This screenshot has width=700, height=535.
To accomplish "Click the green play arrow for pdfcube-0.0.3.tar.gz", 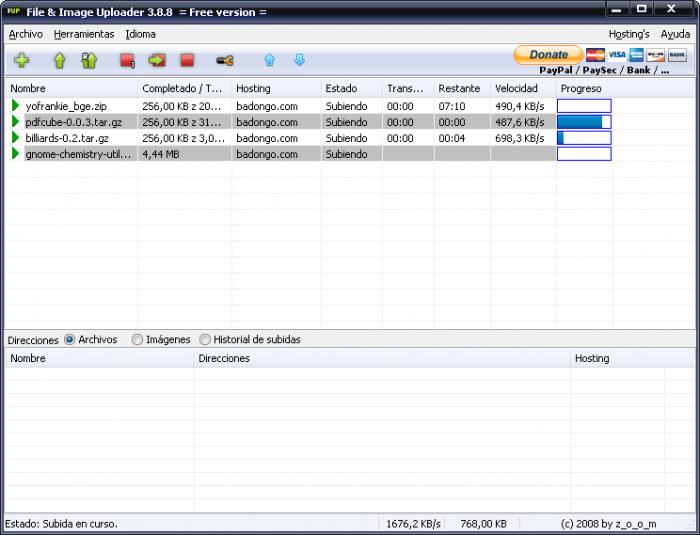I will click(x=16, y=121).
